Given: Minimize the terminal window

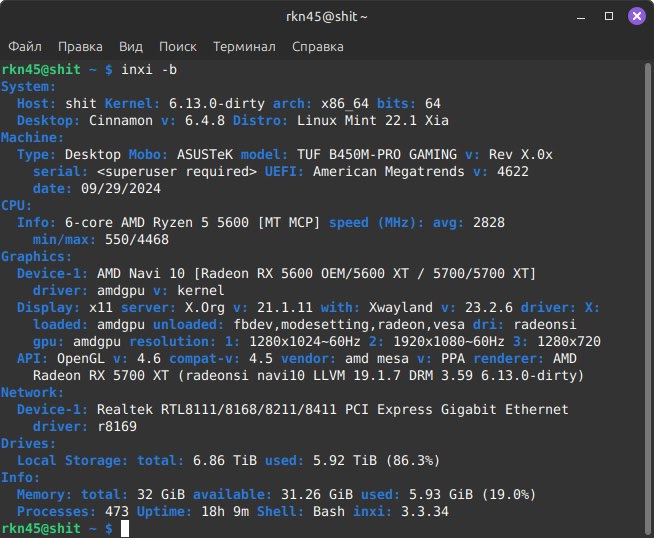Looking at the screenshot, I should pos(581,17).
